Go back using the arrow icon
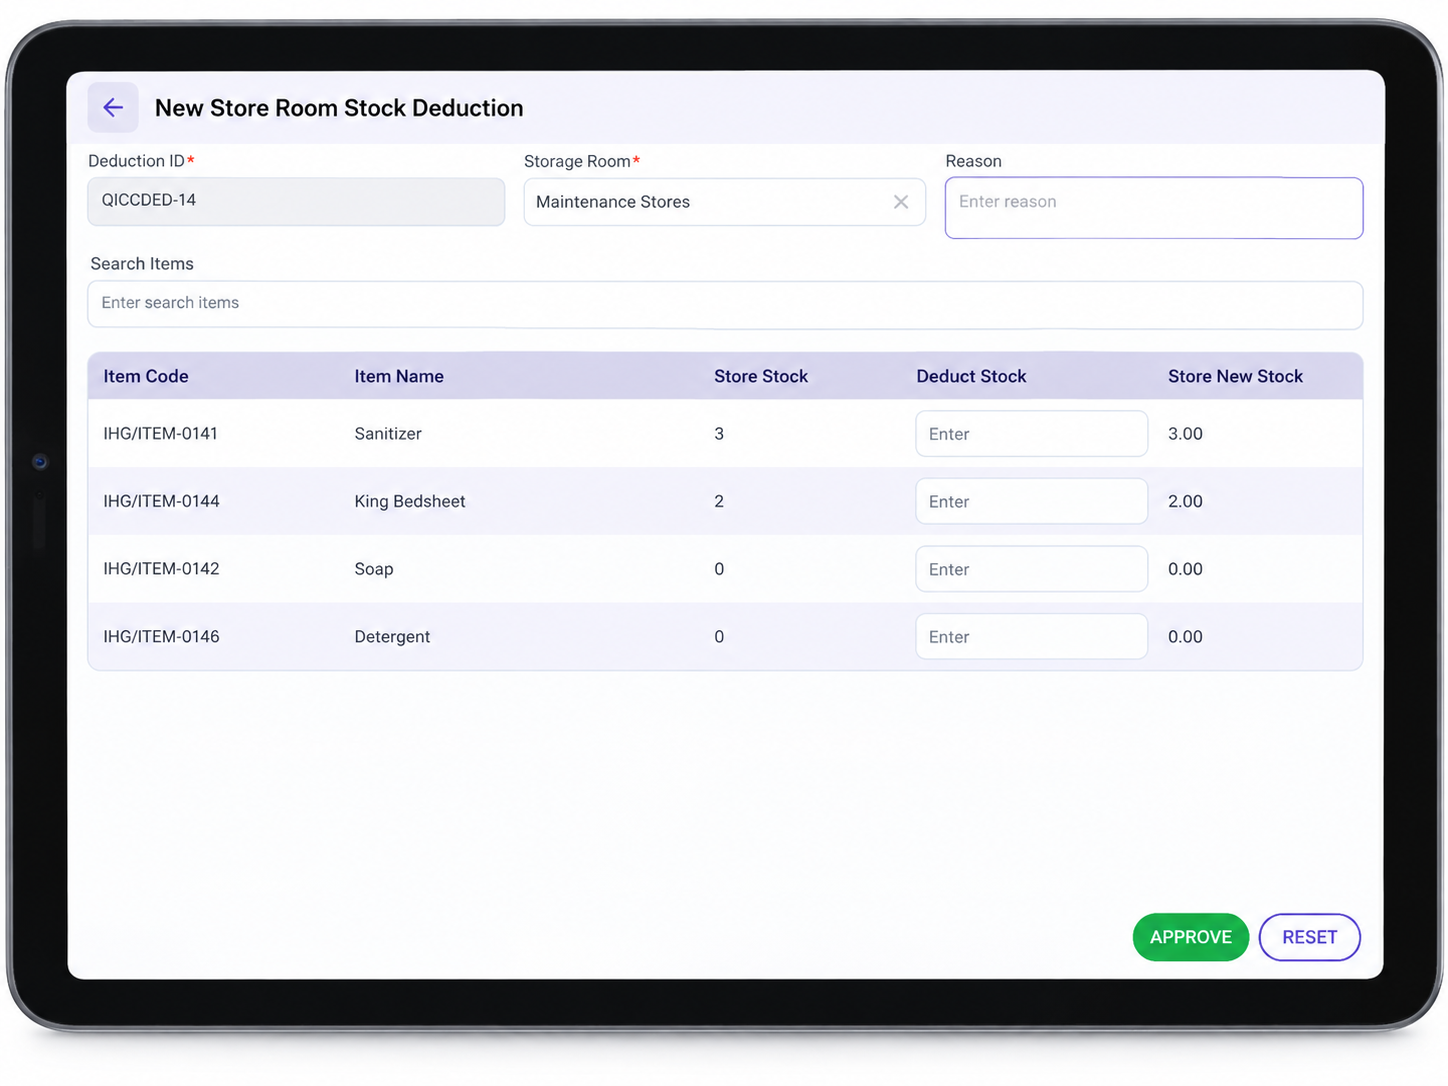Viewport: 1448px width, 1086px height. pyautogui.click(x=113, y=108)
